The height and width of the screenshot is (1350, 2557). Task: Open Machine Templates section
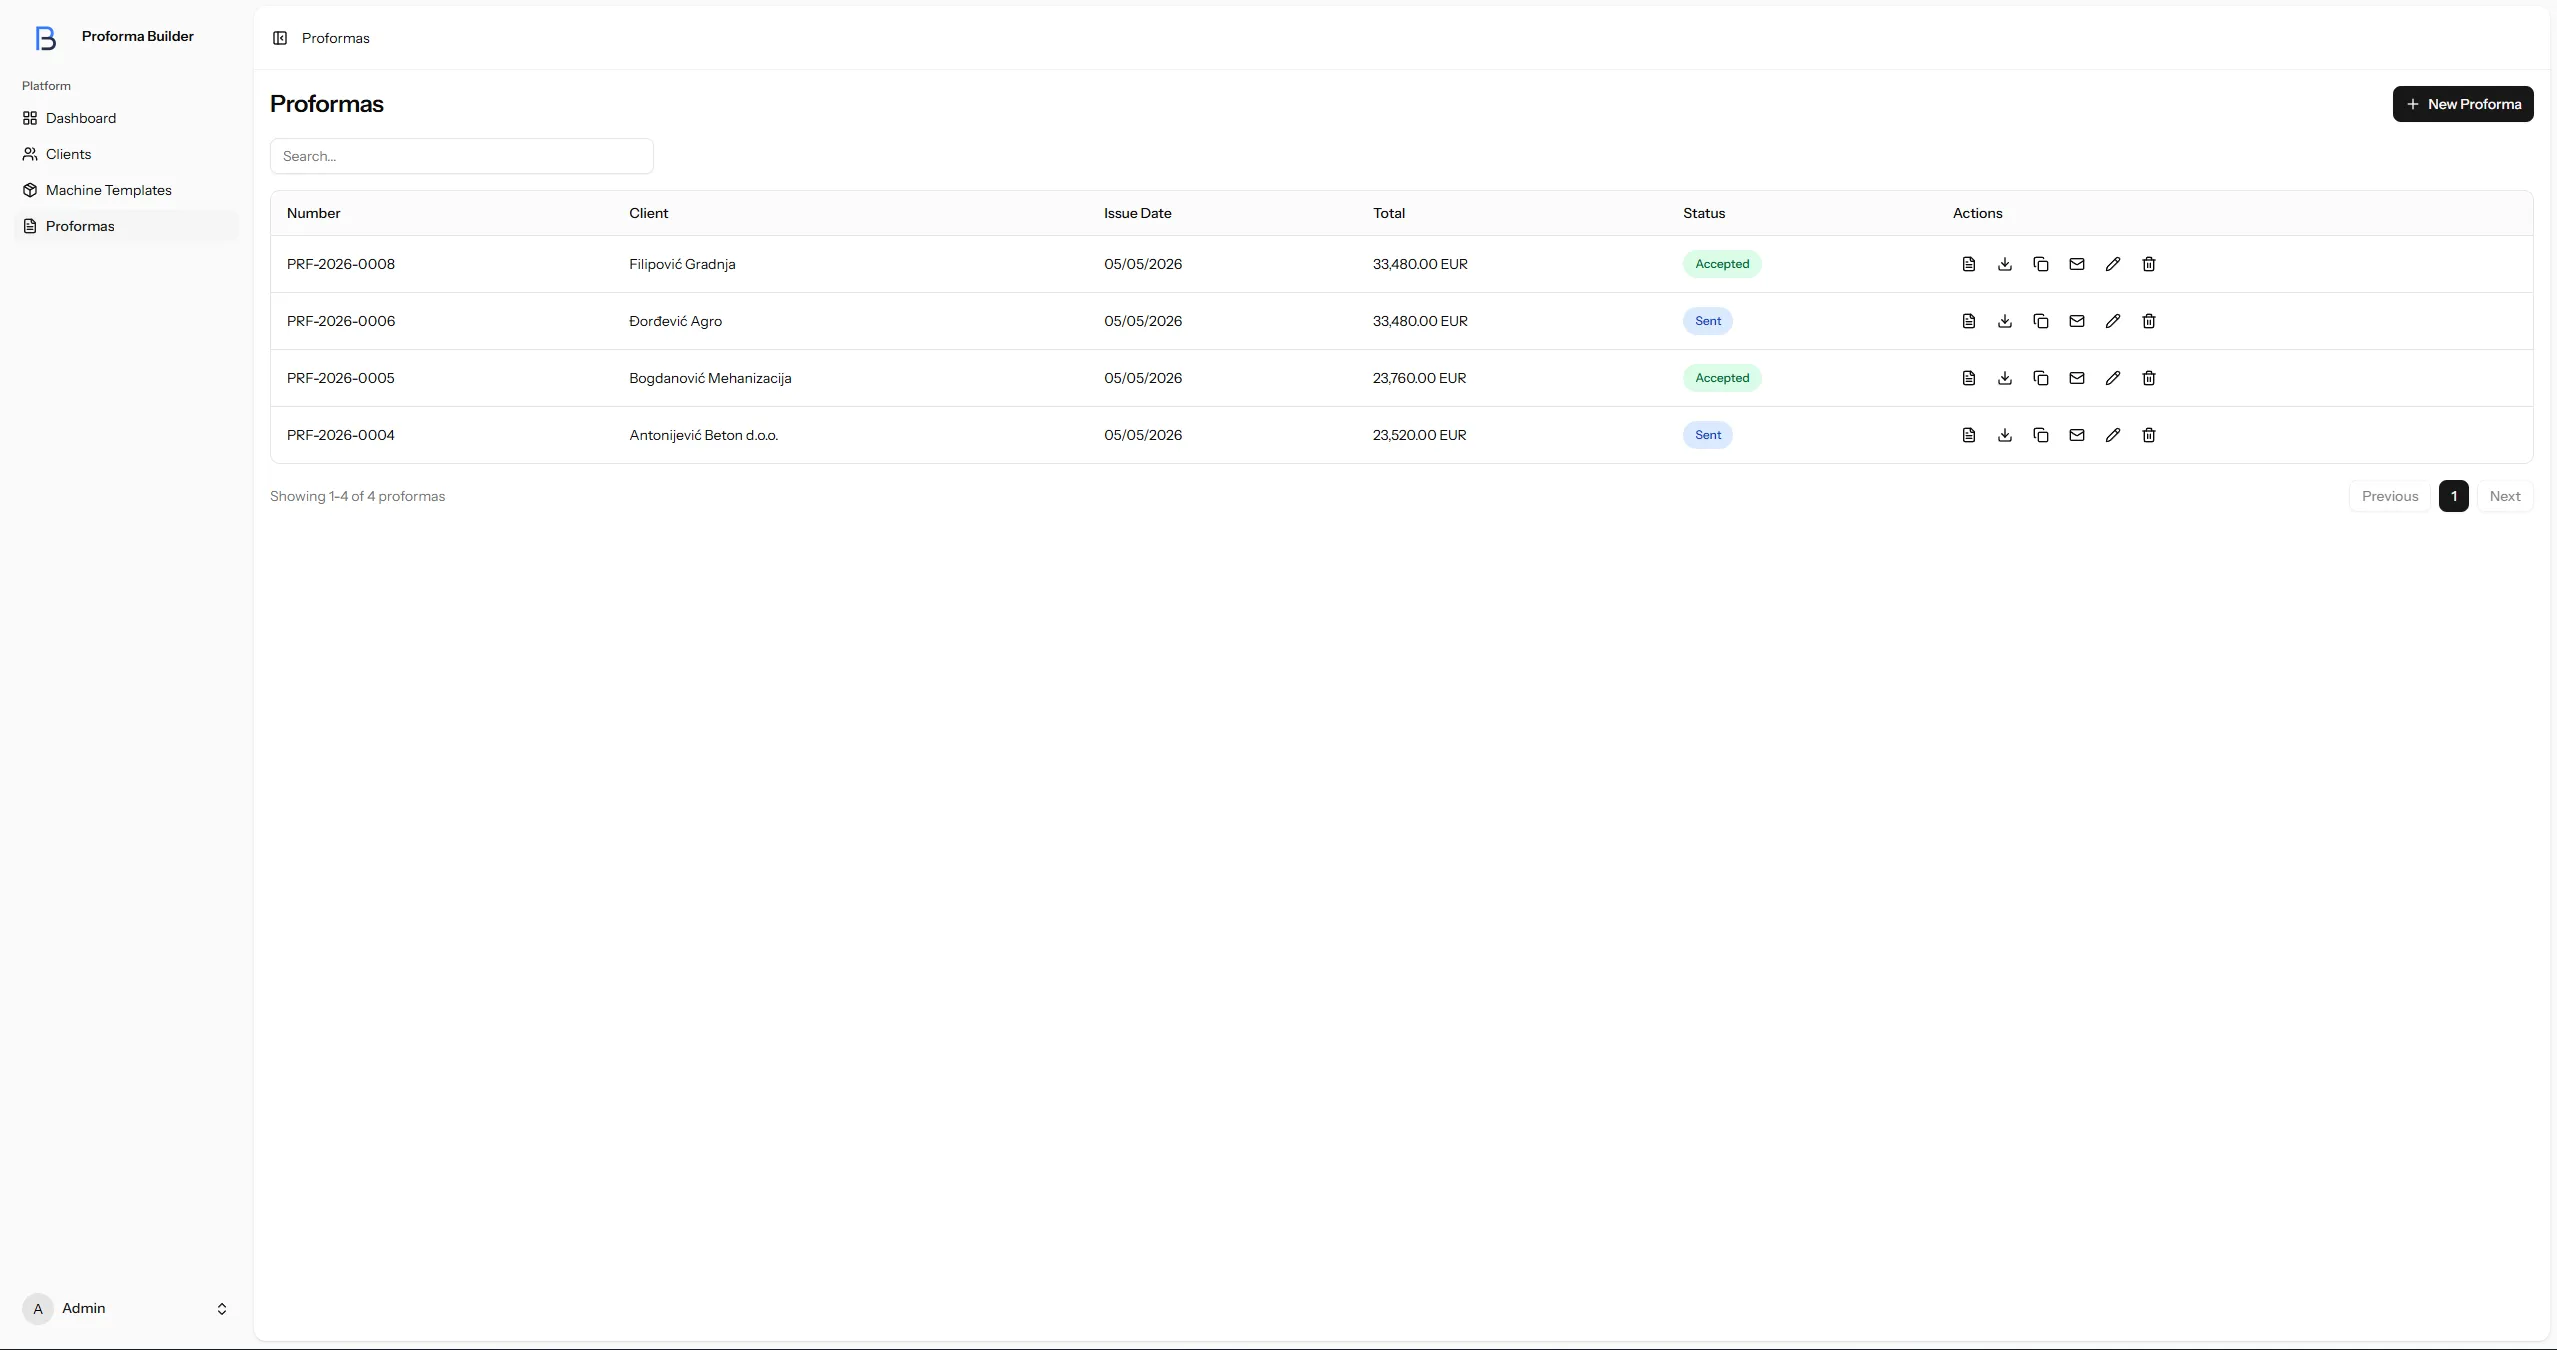pos(126,190)
